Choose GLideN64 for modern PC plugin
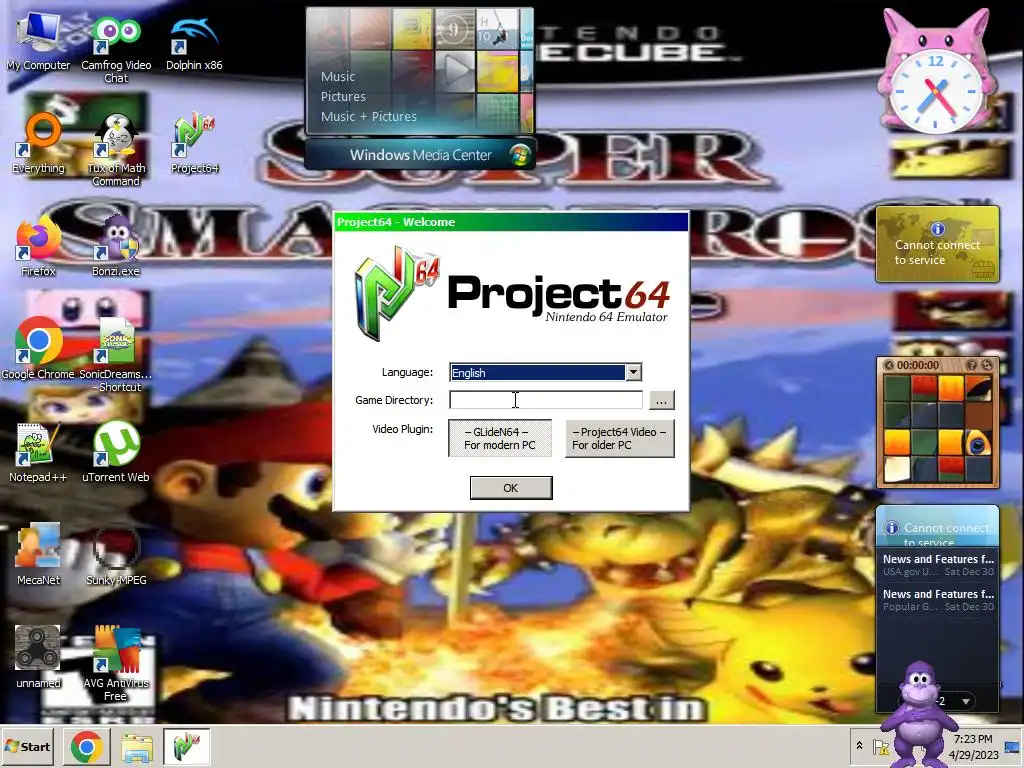The width and height of the screenshot is (1024, 768). tap(500, 438)
